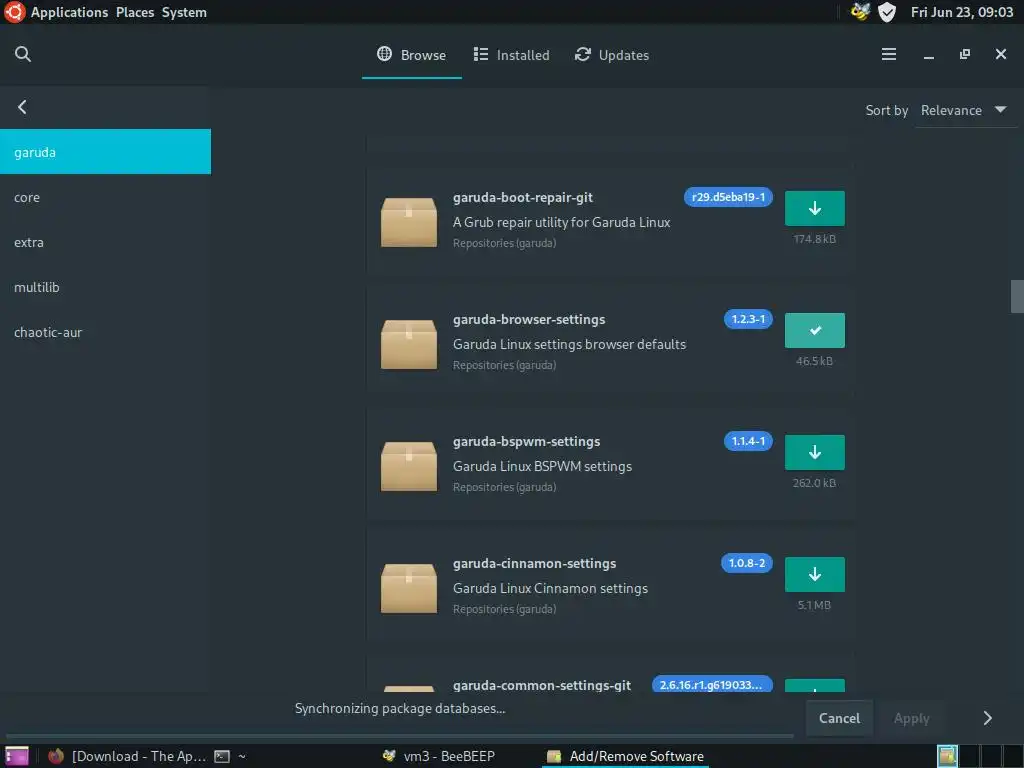This screenshot has width=1024, height=768.
Task: Open the Applications menu
Action: pyautogui.click(x=69, y=12)
